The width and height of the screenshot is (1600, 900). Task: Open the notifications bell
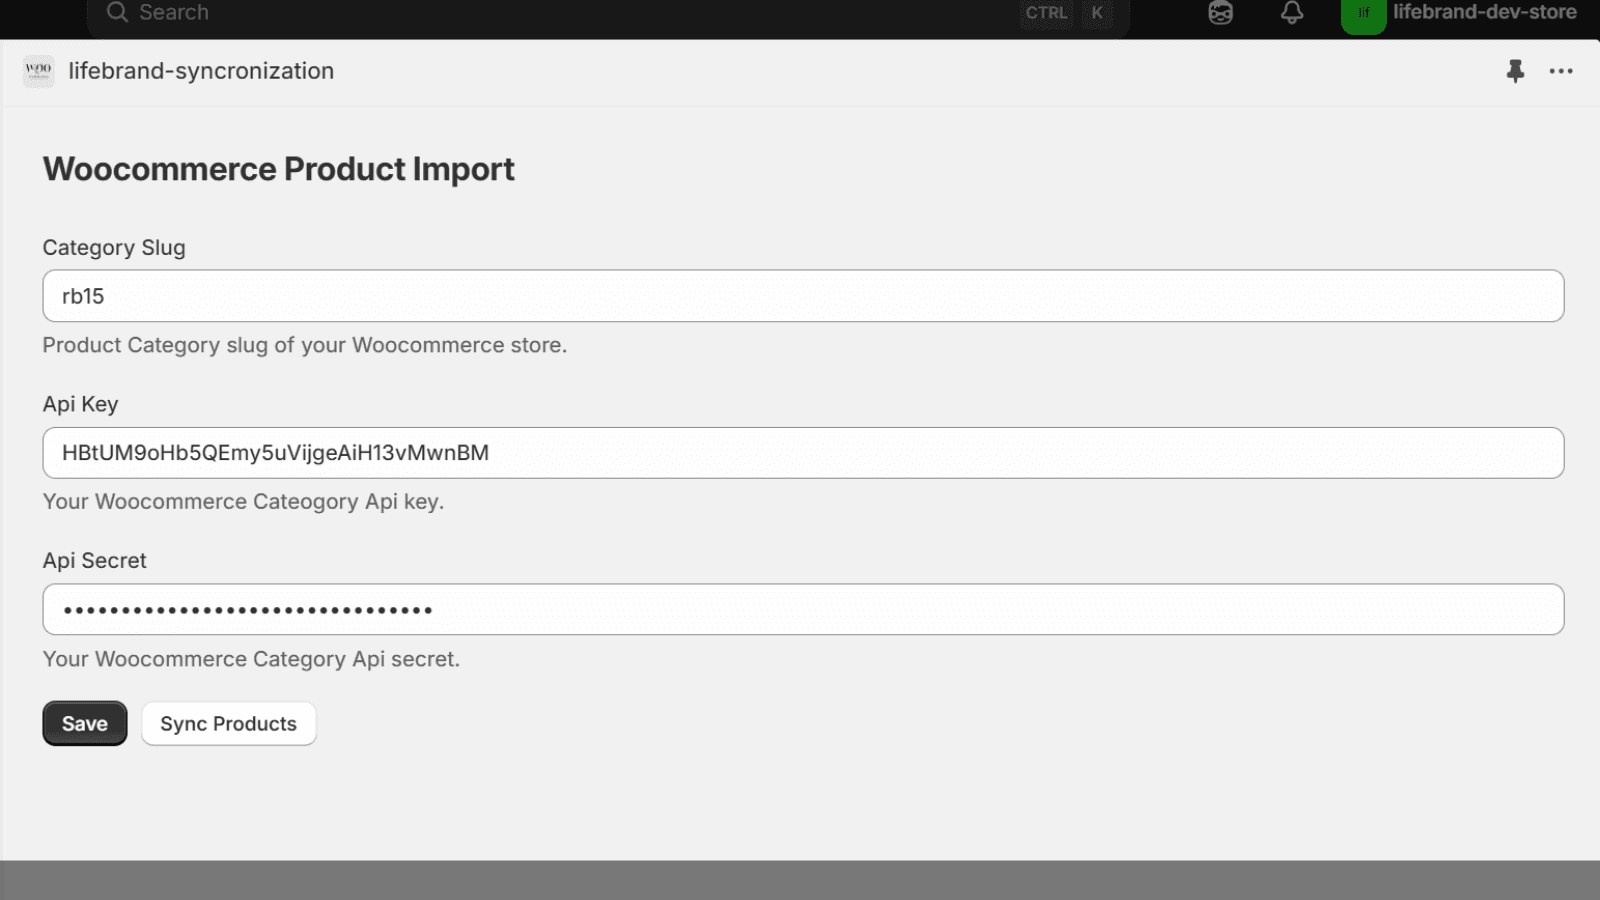[x=1292, y=13]
